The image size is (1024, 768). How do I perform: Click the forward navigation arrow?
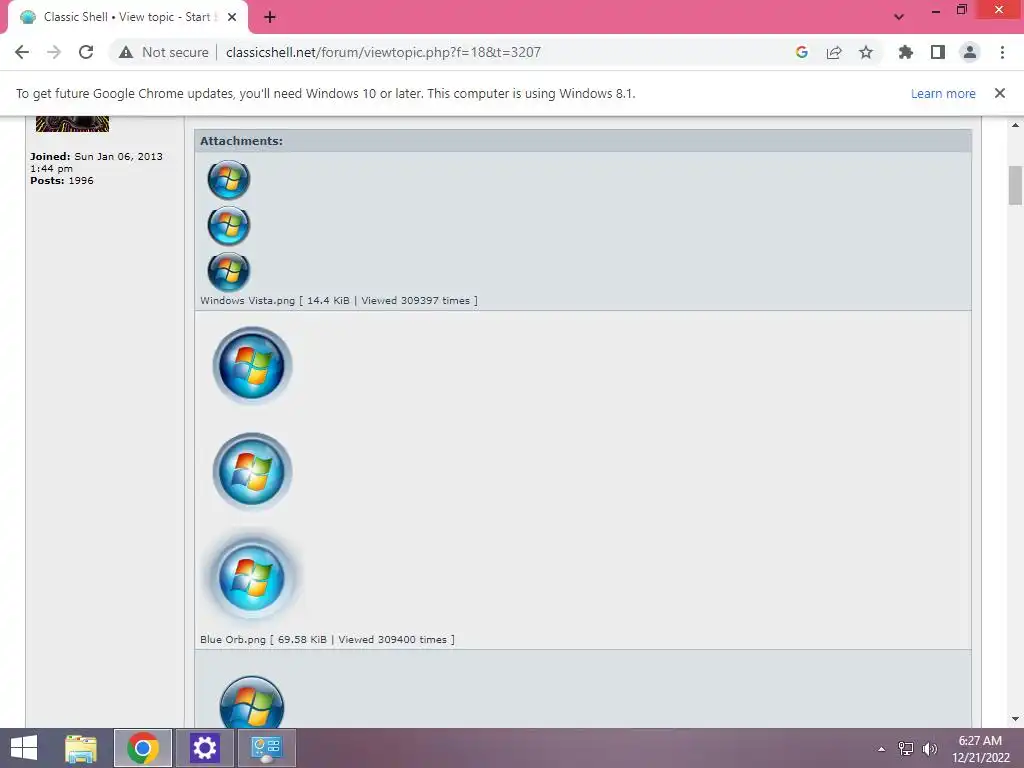[x=54, y=52]
